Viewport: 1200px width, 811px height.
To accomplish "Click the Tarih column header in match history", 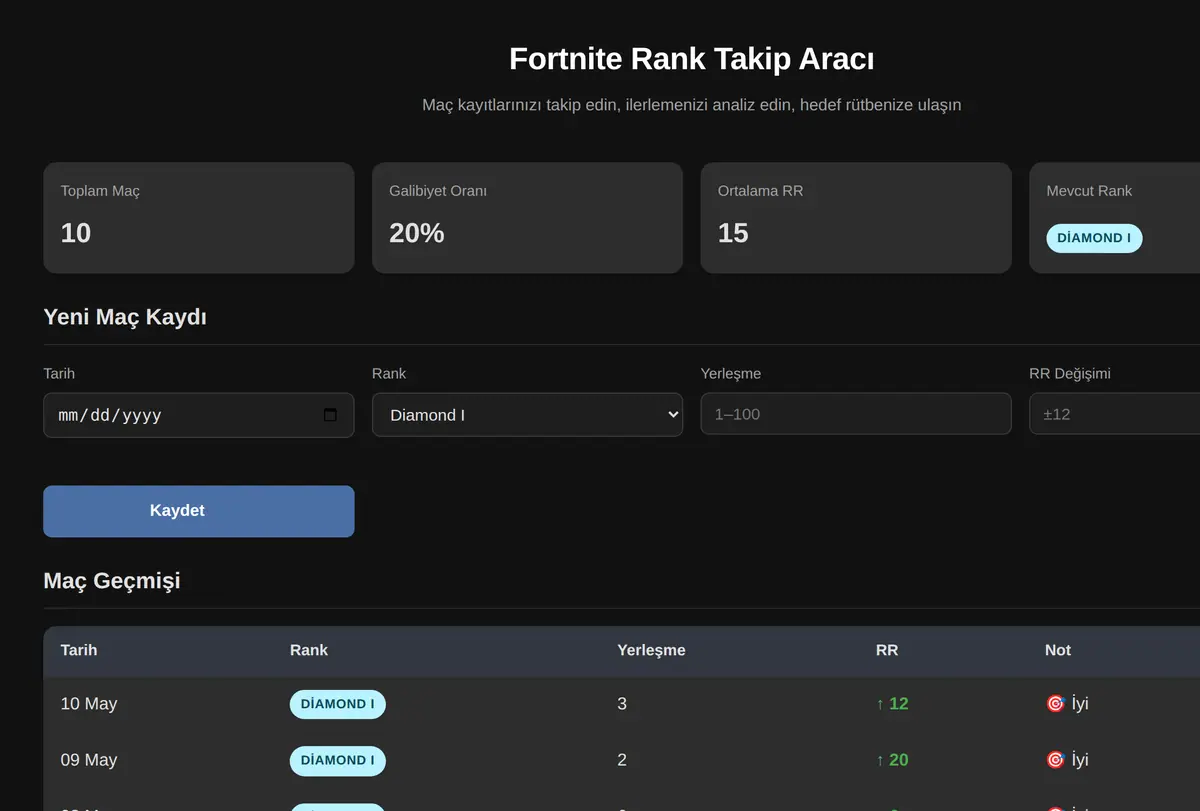I will pos(79,650).
